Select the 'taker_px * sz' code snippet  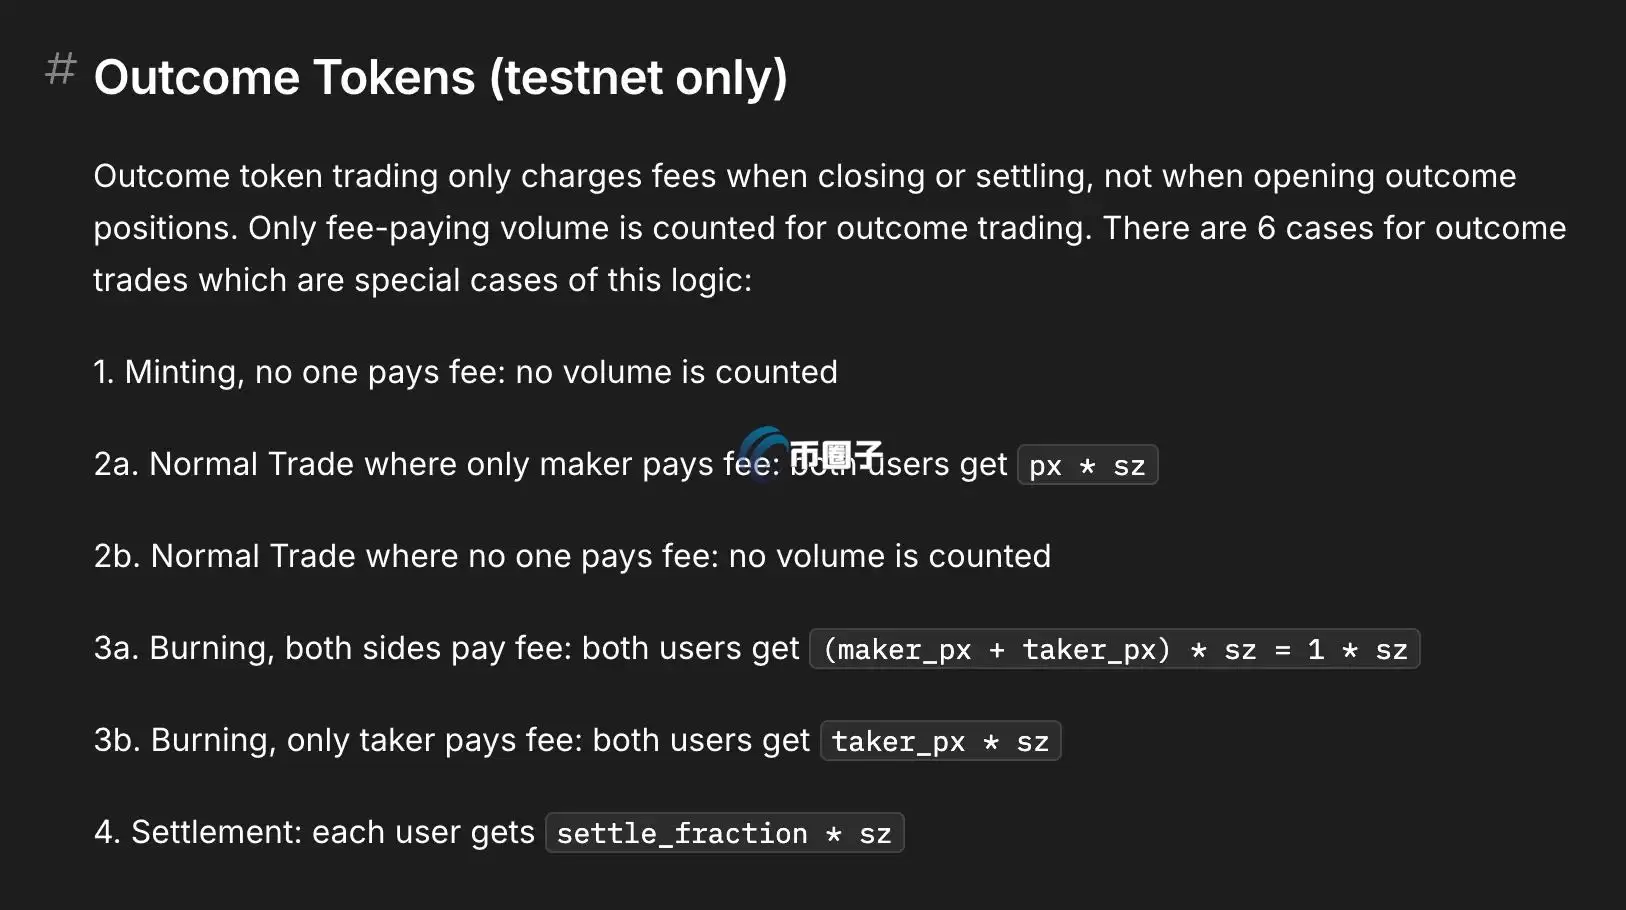[940, 742]
